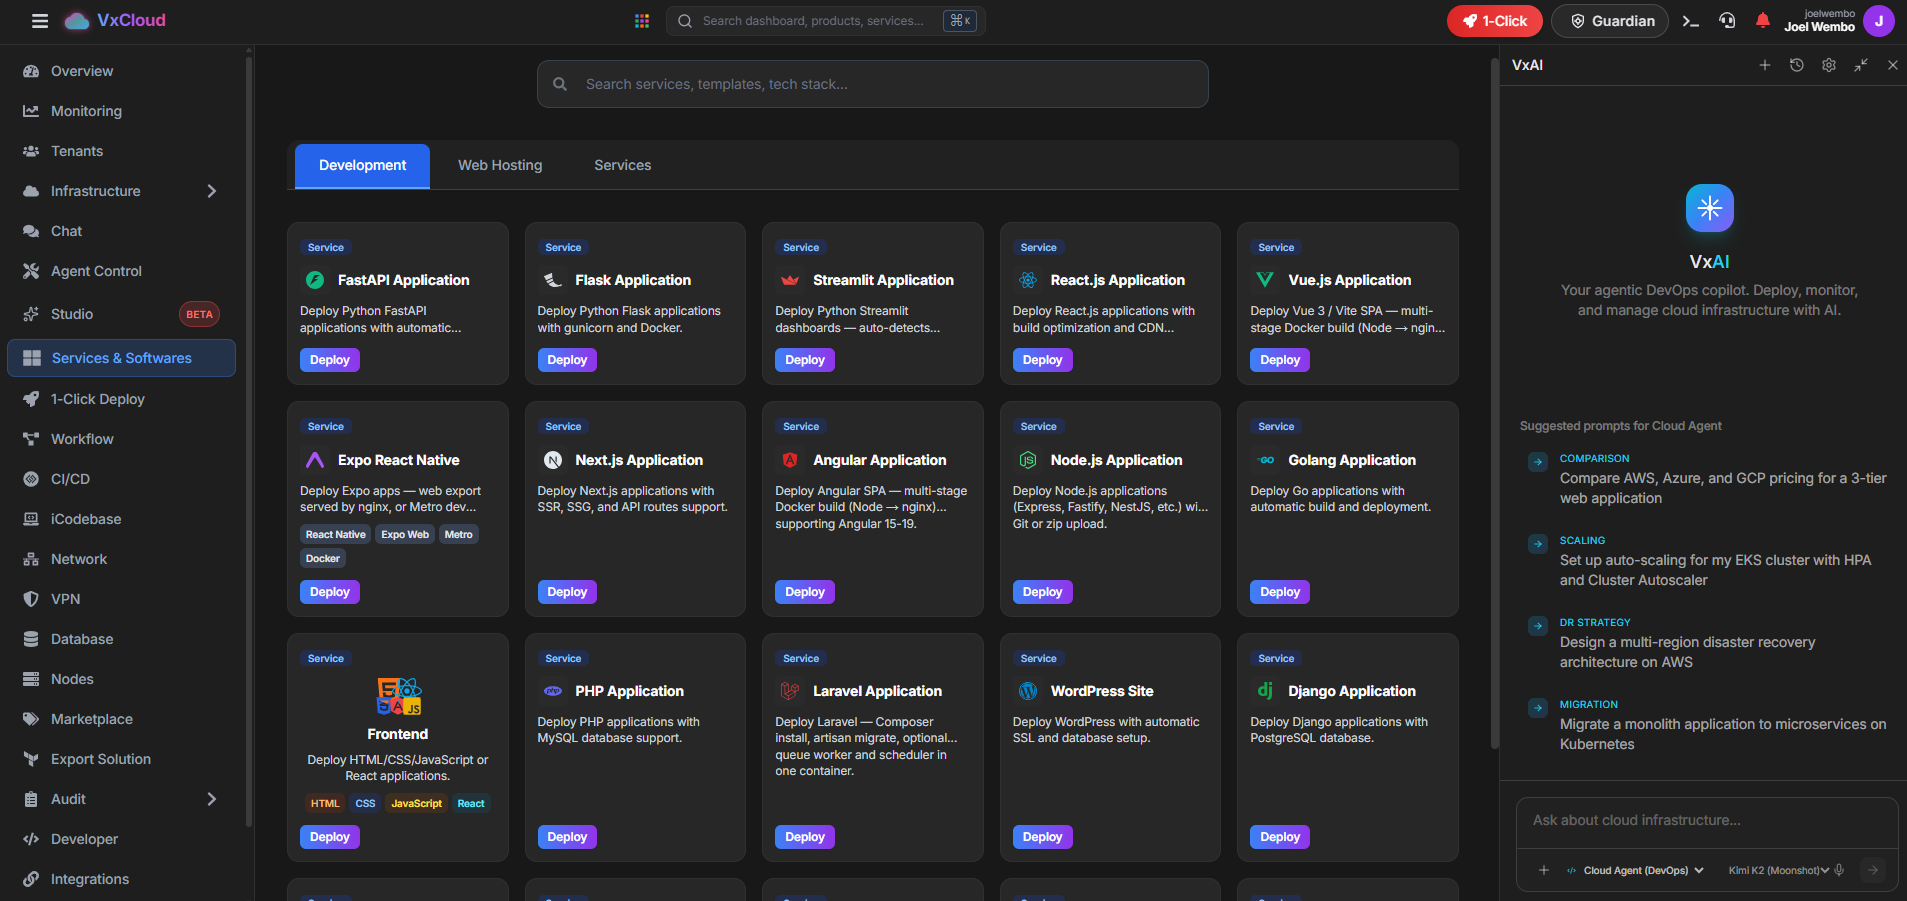Open the Kimi K2 (Moonshot) model dropdown
Screen dimensions: 1907x901
coord(1779,870)
